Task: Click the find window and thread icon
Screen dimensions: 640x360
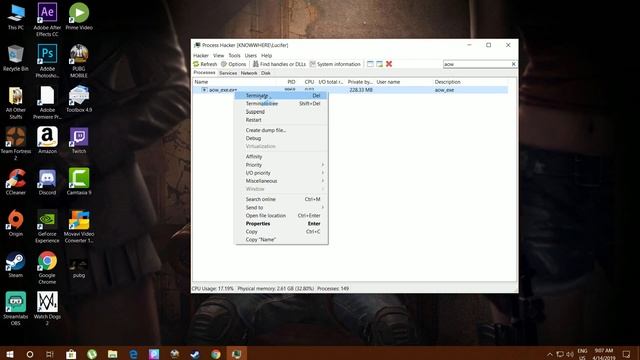Action: [379, 64]
